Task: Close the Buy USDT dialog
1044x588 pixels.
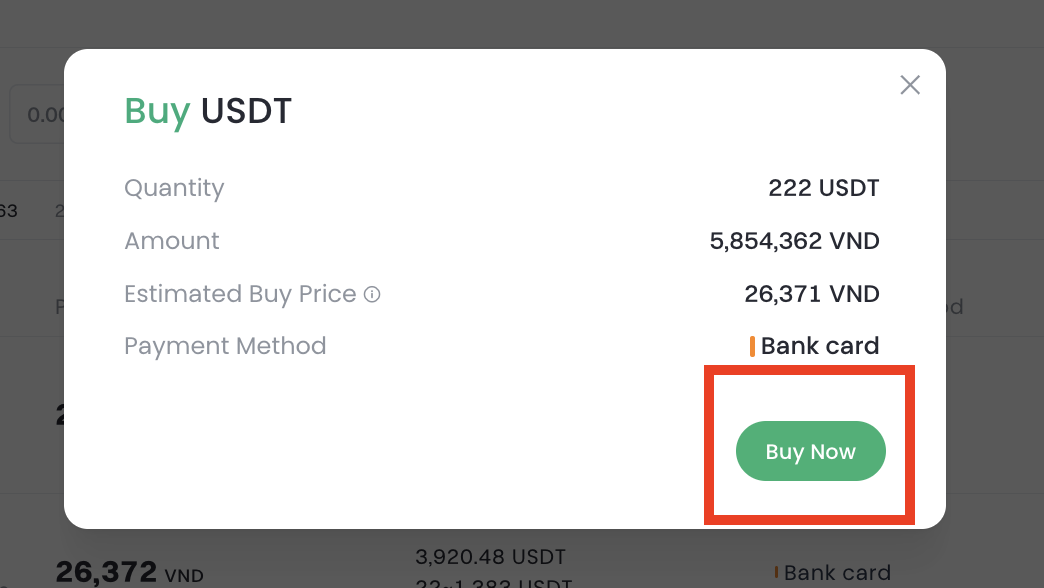Action: click(x=909, y=85)
